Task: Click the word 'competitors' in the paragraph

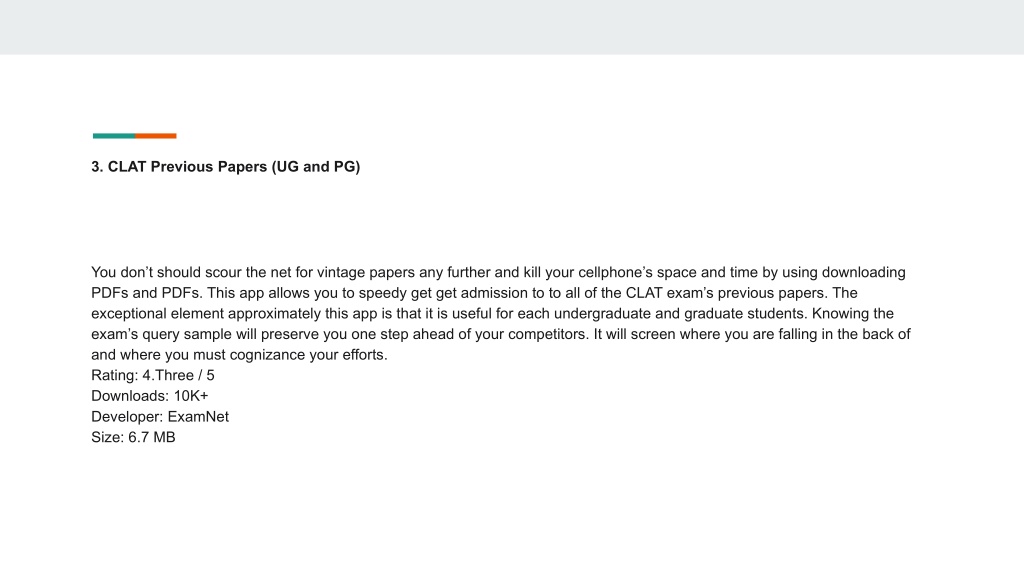Action: point(547,334)
